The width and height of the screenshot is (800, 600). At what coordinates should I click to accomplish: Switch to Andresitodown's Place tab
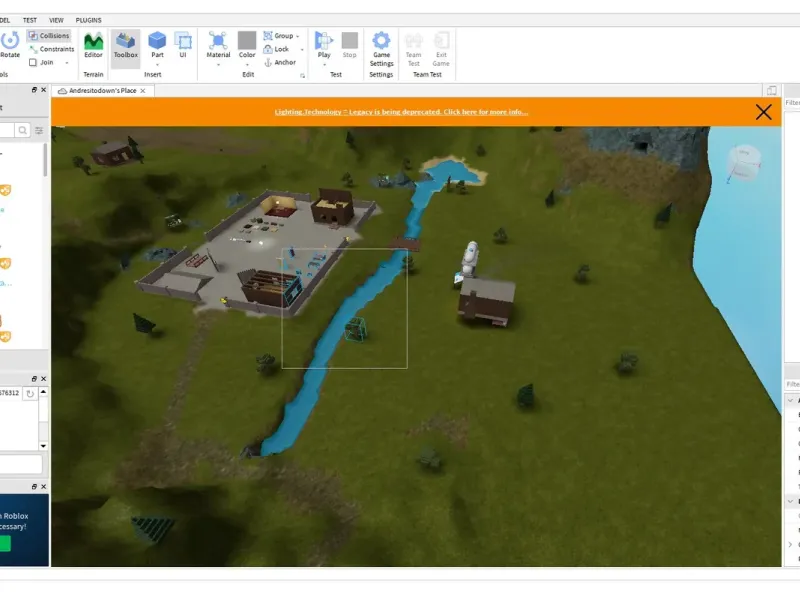click(x=102, y=91)
